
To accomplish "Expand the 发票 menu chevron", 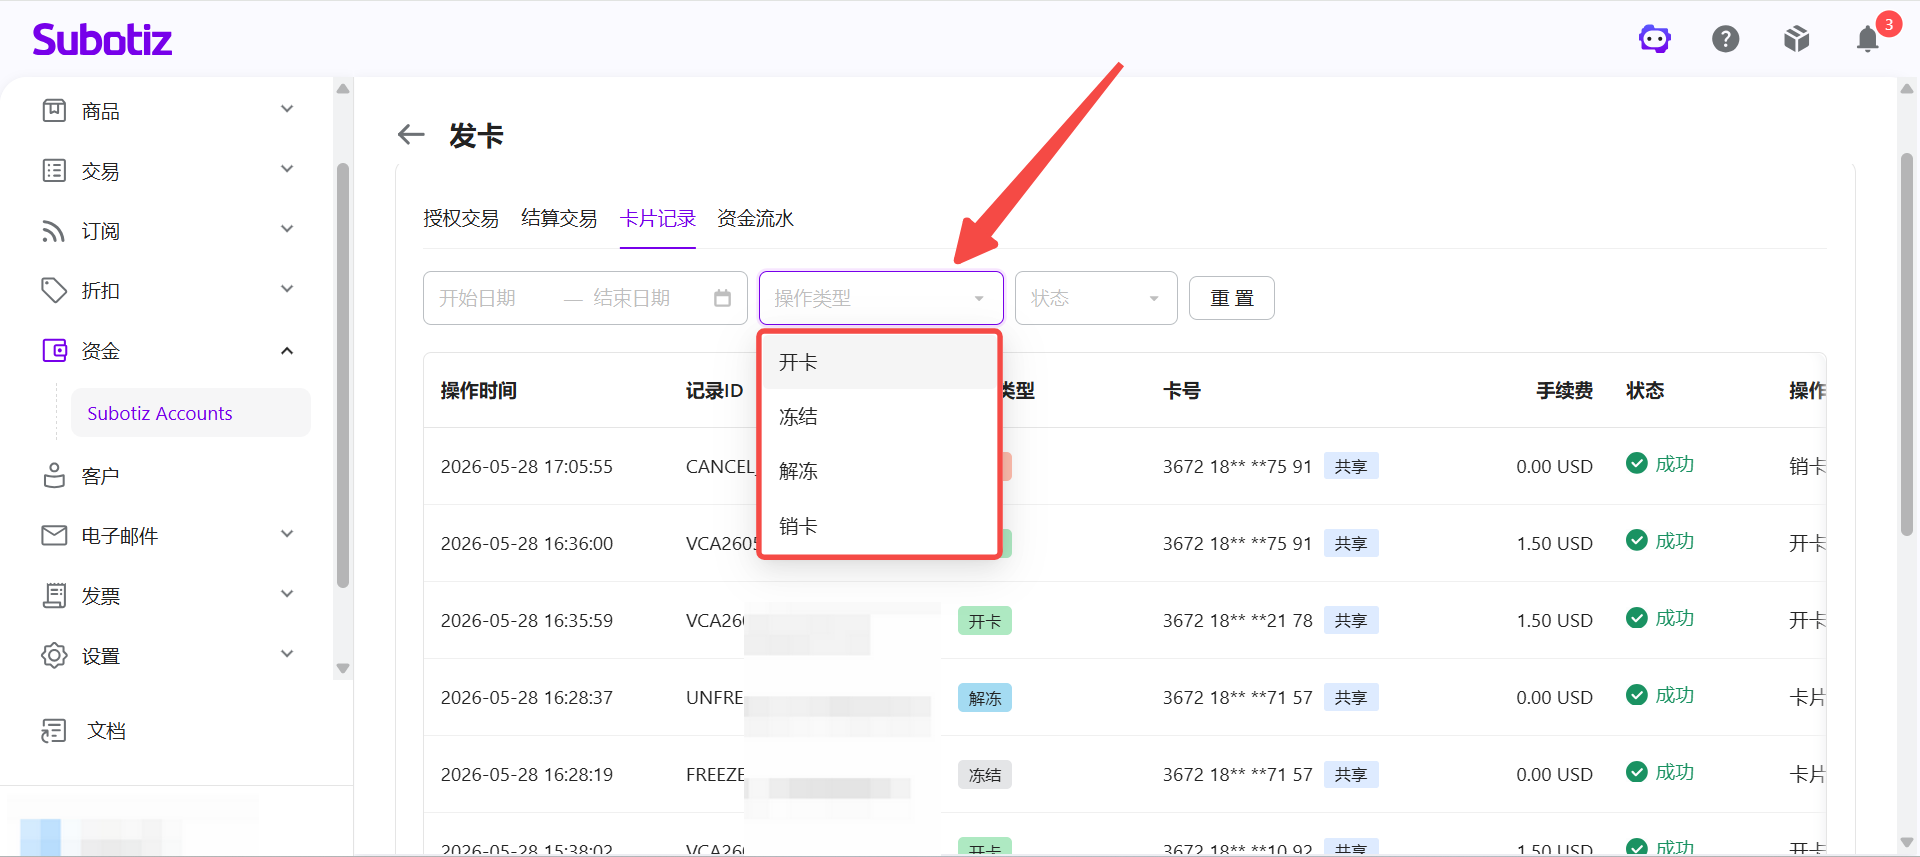I will tap(287, 594).
